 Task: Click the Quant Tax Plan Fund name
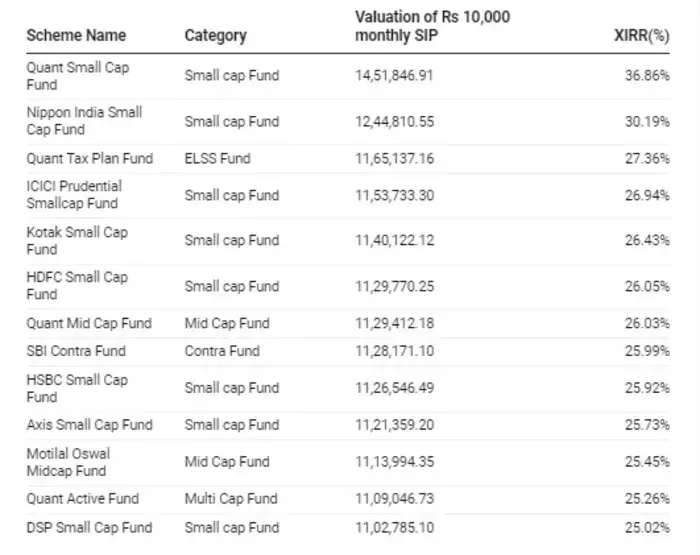pyautogui.click(x=89, y=158)
